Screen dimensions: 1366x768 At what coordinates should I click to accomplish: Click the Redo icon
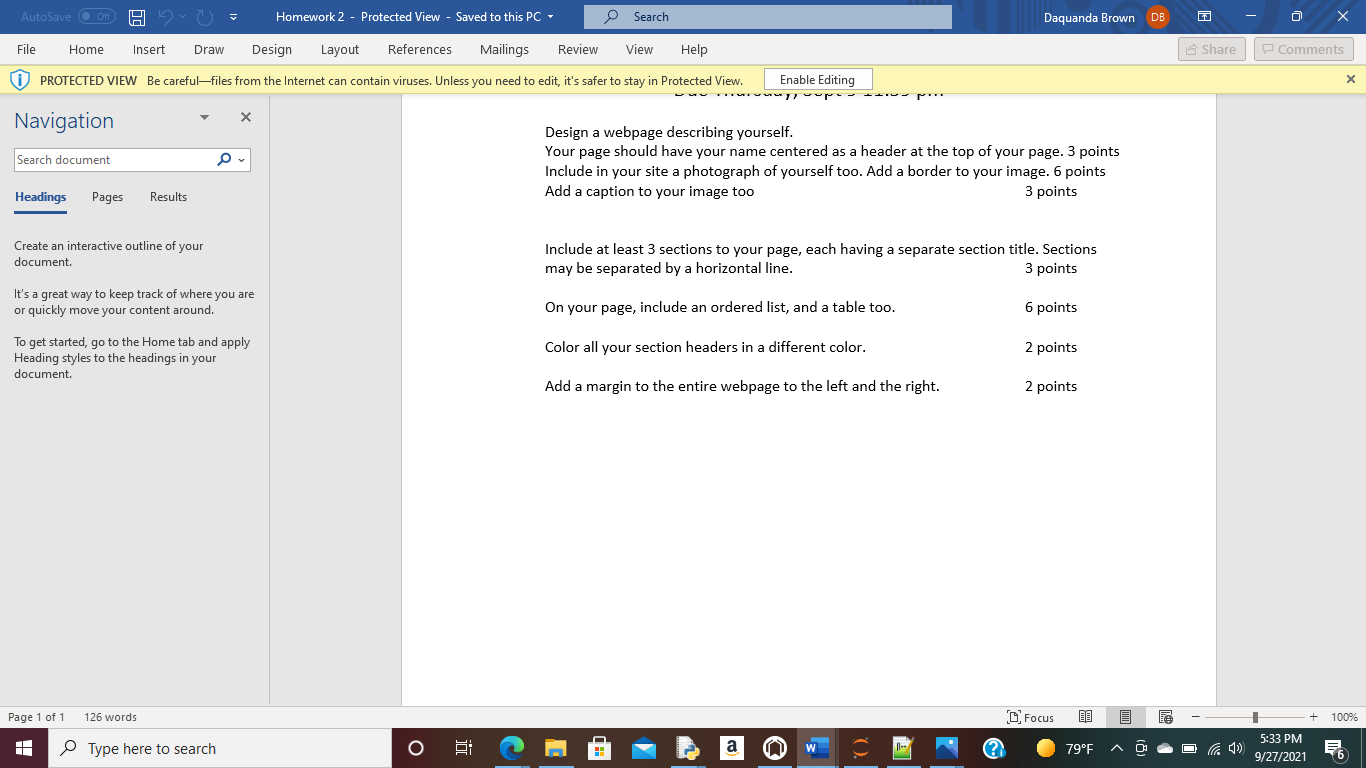pos(202,16)
